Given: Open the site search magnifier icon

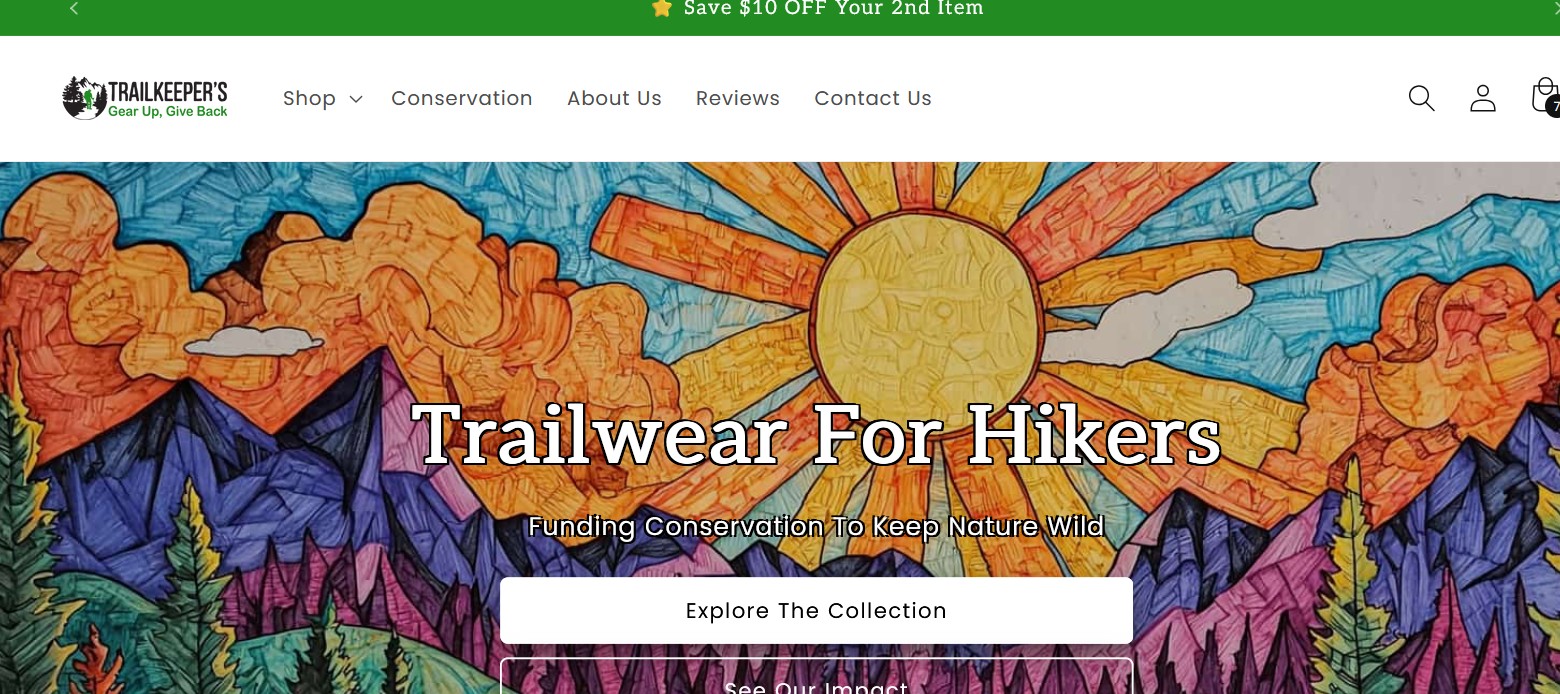Looking at the screenshot, I should coord(1421,98).
